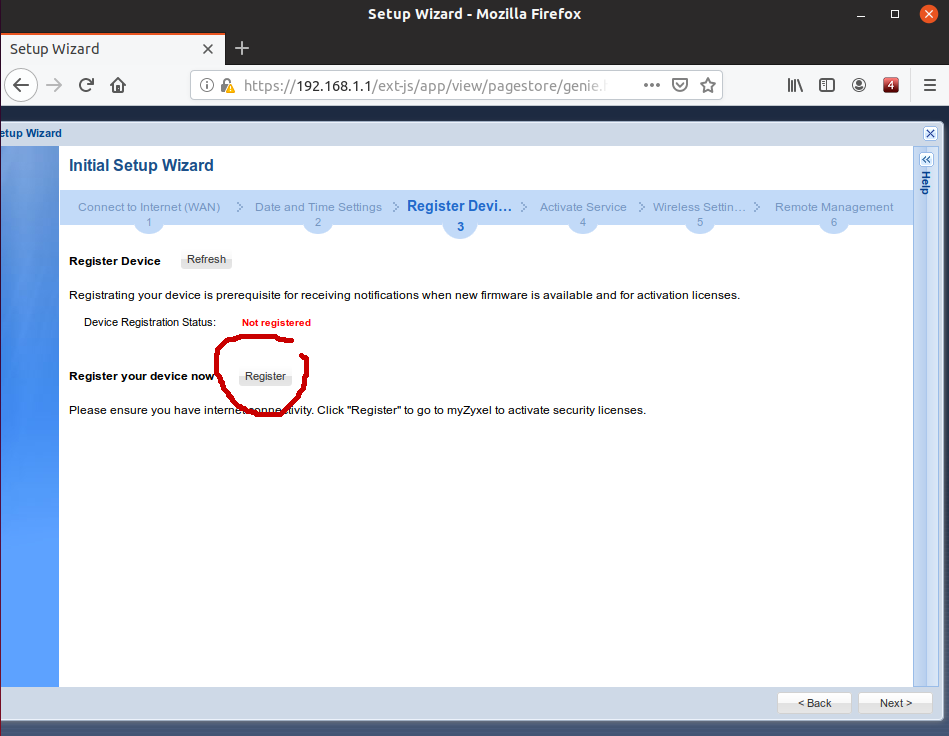Minimize the Firefox window

click(x=861, y=15)
